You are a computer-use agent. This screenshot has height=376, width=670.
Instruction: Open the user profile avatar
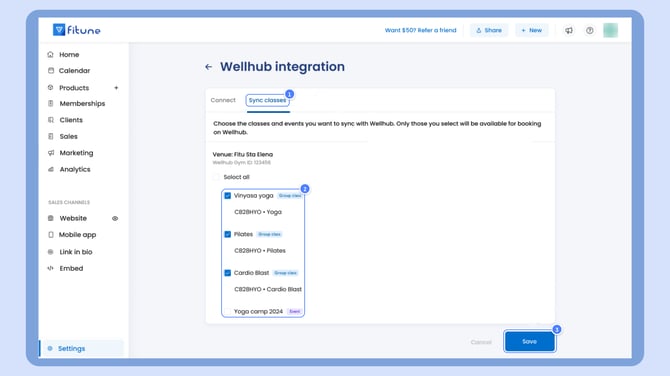coord(610,30)
